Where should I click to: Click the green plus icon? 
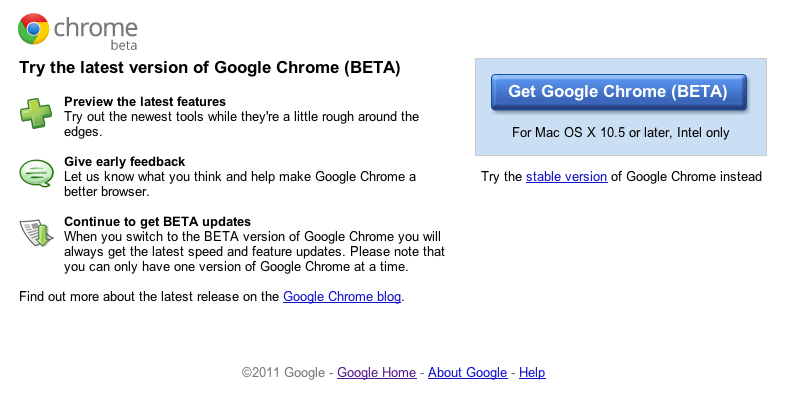[36, 113]
